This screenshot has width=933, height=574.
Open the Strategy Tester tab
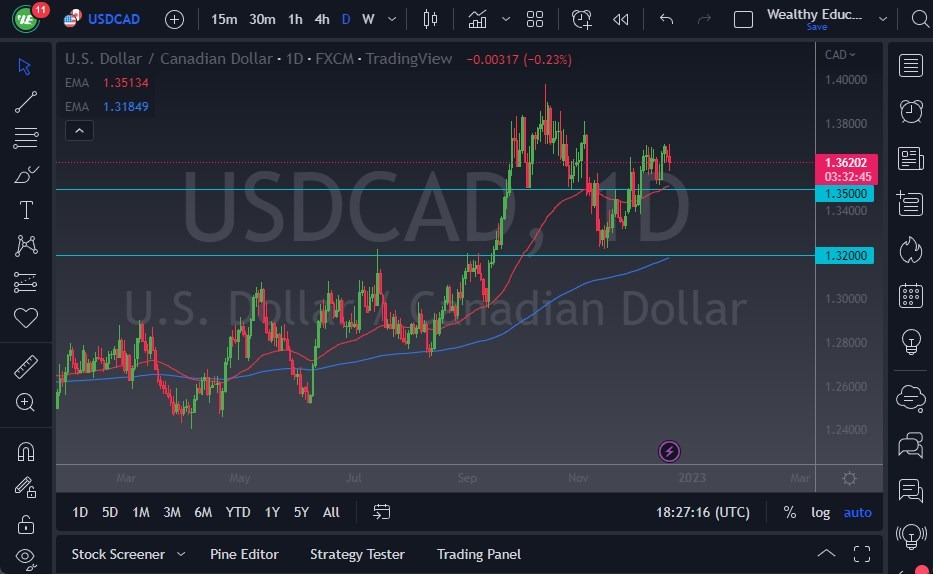(357, 554)
